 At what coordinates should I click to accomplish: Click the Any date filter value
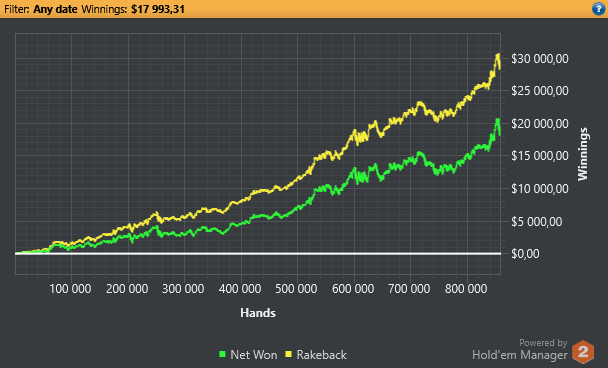(x=55, y=9)
